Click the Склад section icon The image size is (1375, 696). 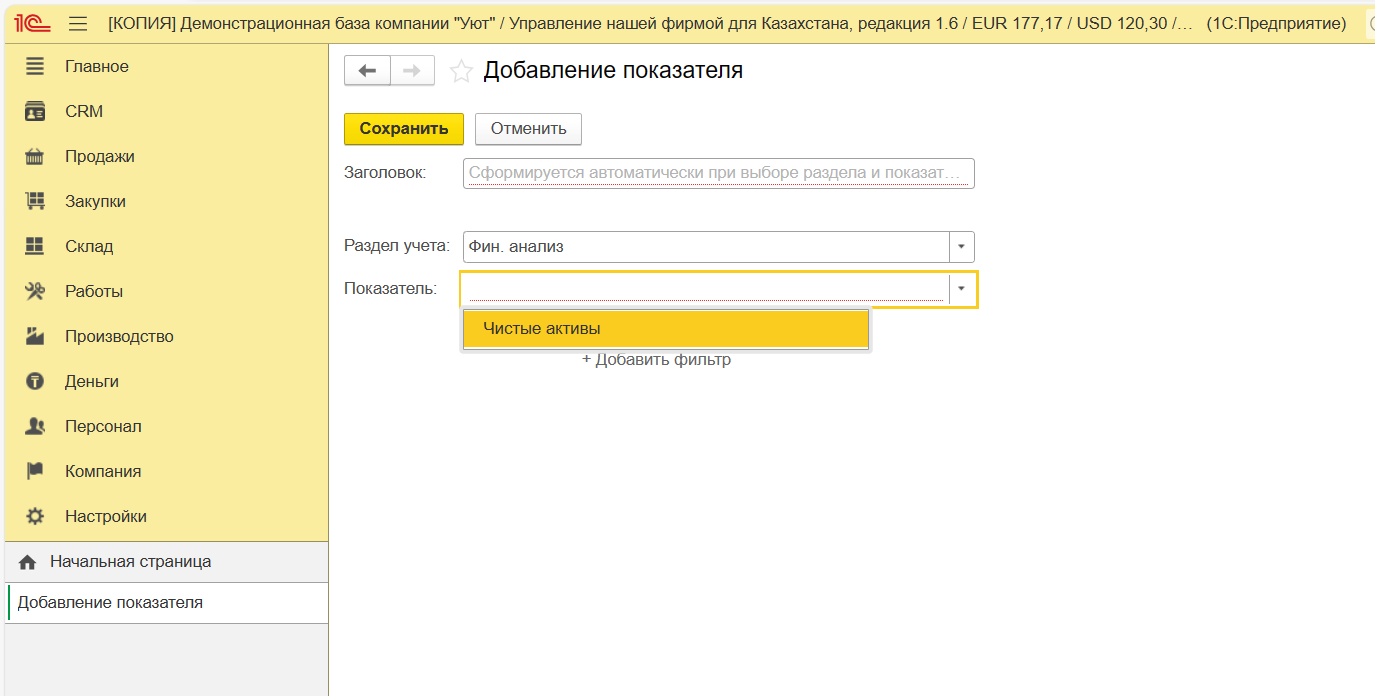coord(35,246)
